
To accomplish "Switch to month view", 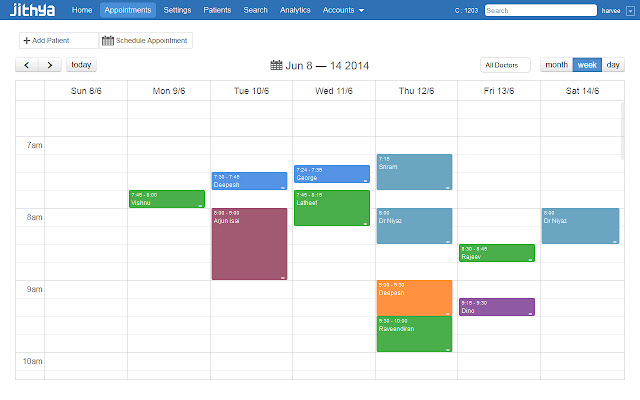I will (x=557, y=65).
